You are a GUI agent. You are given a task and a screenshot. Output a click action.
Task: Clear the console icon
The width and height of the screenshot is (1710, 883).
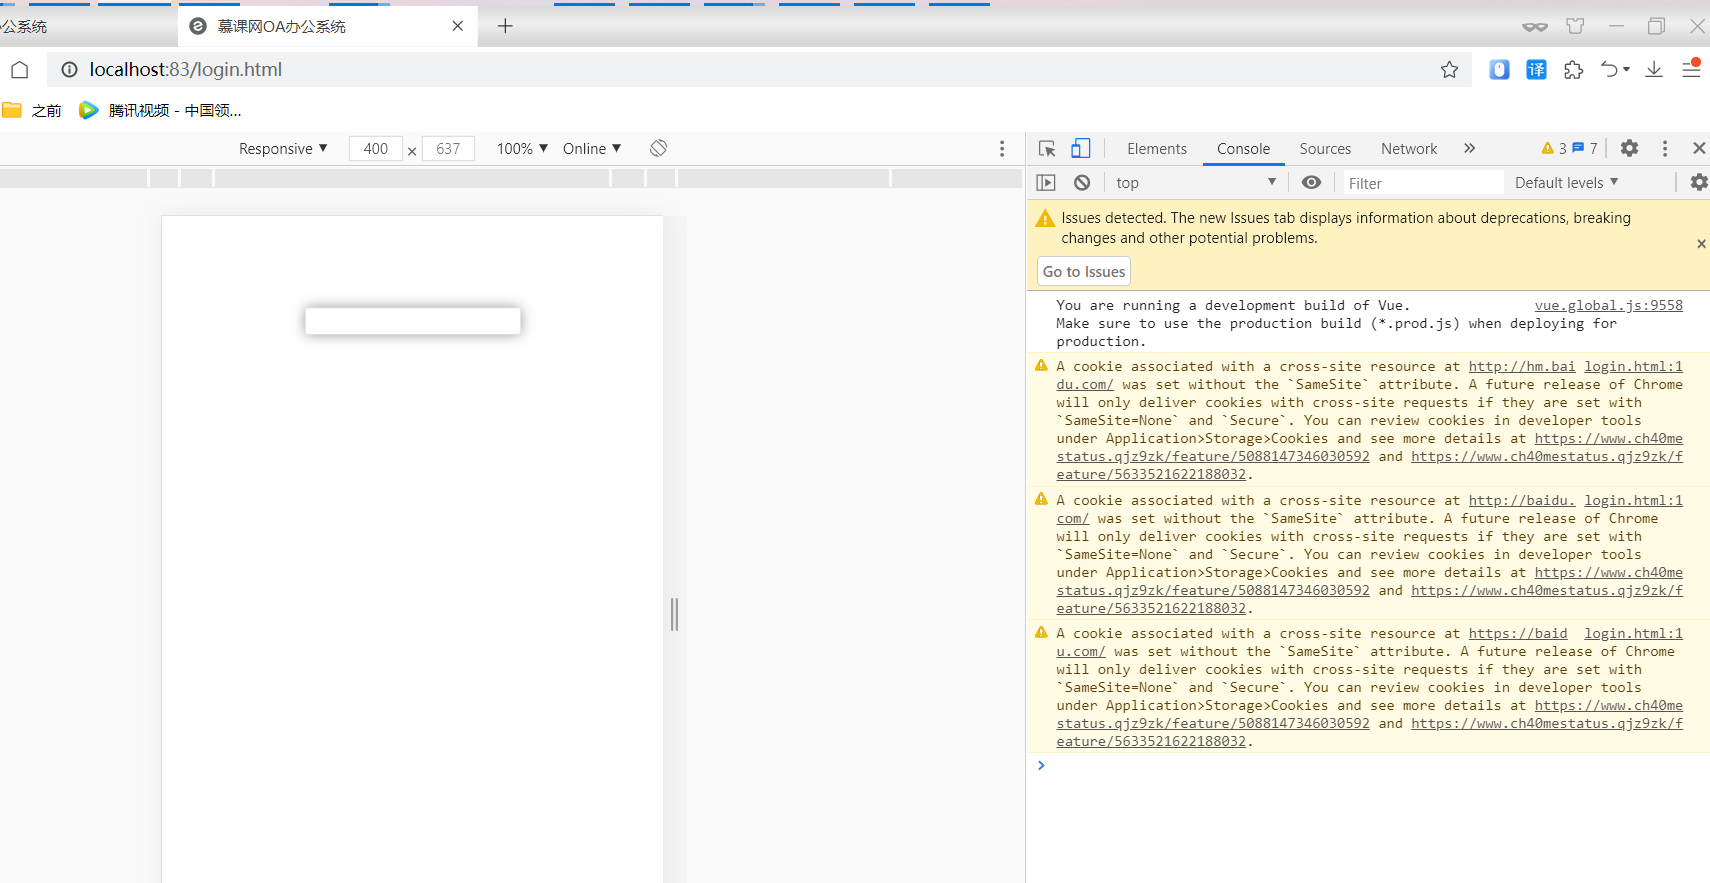(1082, 182)
